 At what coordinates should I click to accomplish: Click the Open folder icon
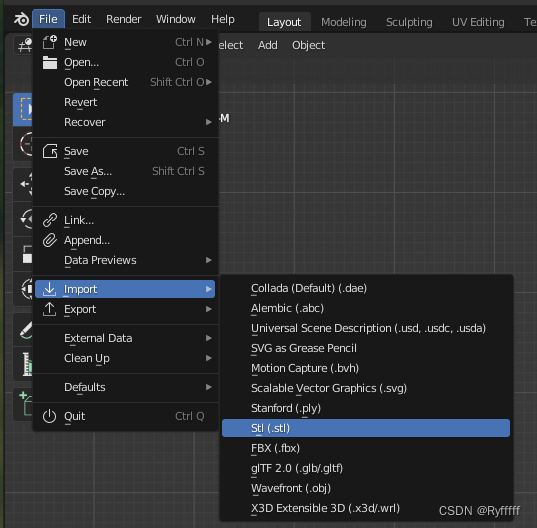[50, 62]
